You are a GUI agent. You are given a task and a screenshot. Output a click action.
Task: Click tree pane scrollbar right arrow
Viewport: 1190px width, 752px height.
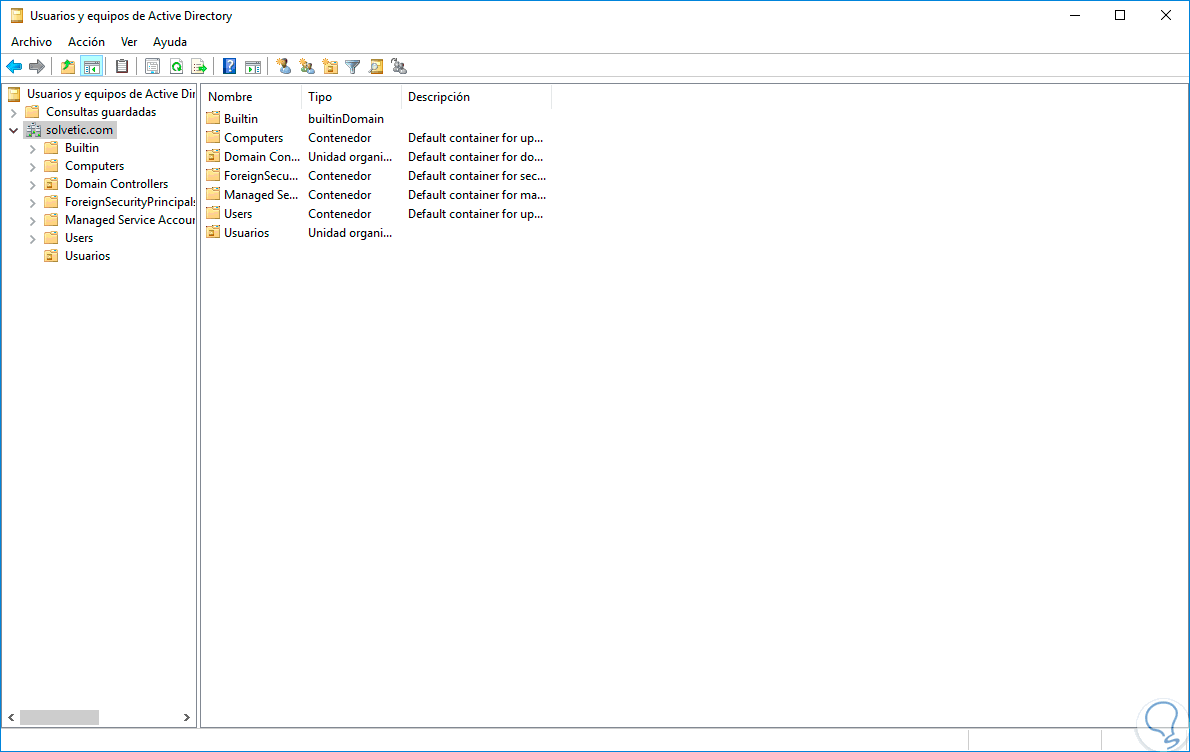187,717
